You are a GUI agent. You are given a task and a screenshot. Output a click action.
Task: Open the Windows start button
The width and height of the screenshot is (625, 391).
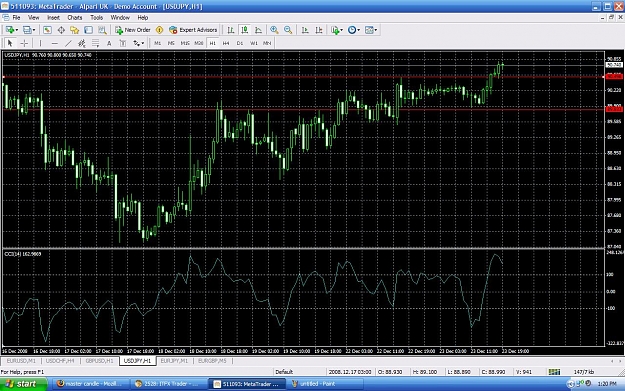(x=23, y=384)
